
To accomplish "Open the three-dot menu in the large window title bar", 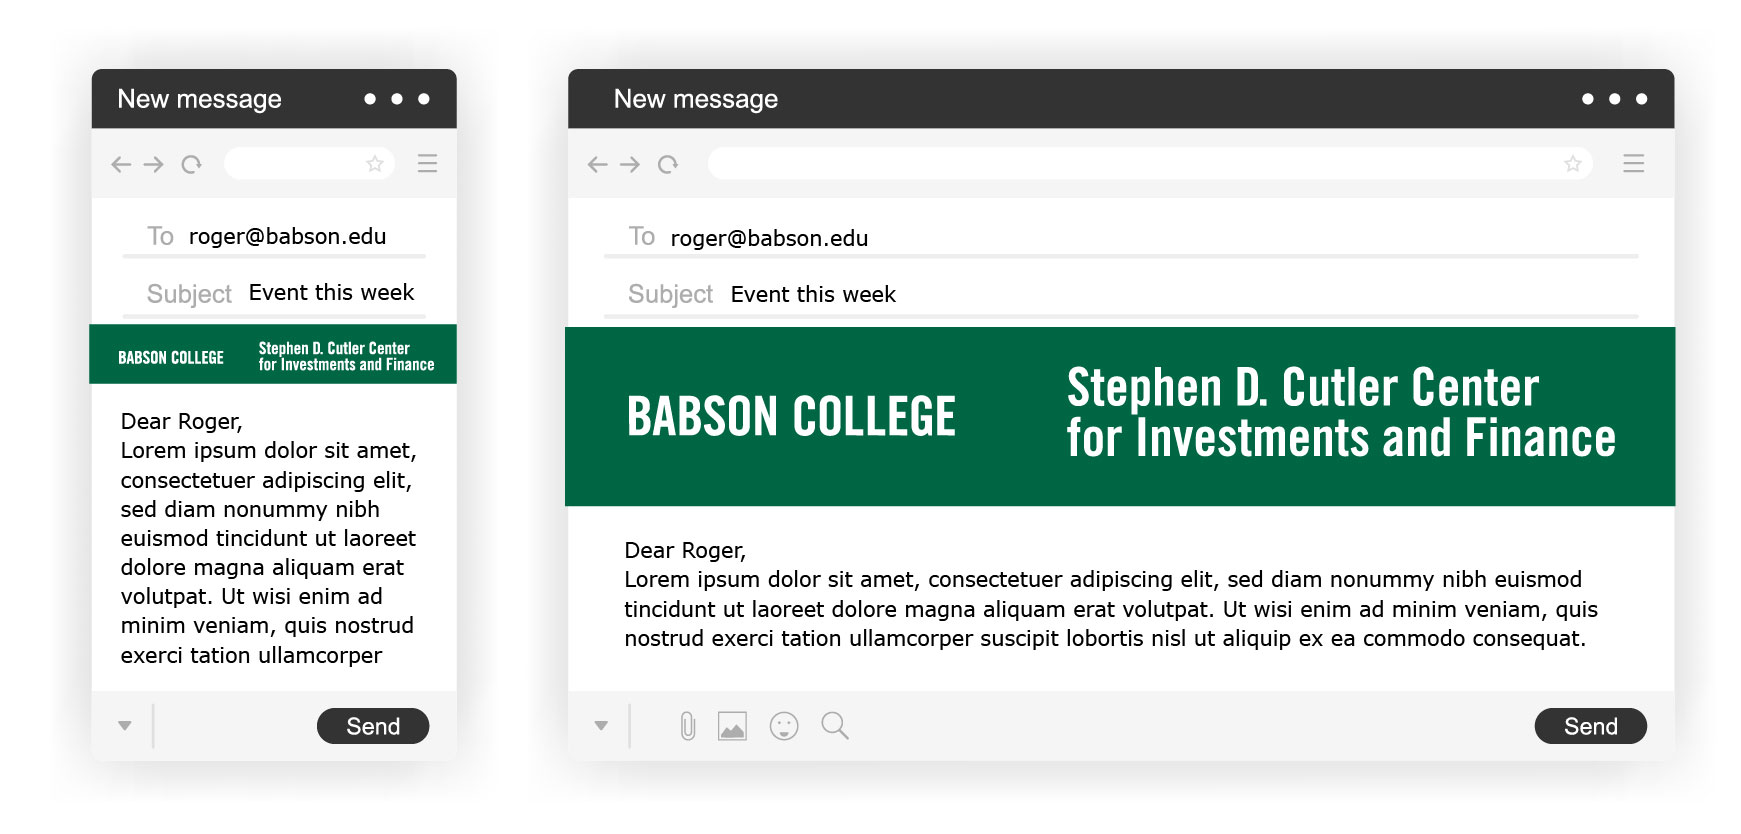I will [x=1614, y=99].
